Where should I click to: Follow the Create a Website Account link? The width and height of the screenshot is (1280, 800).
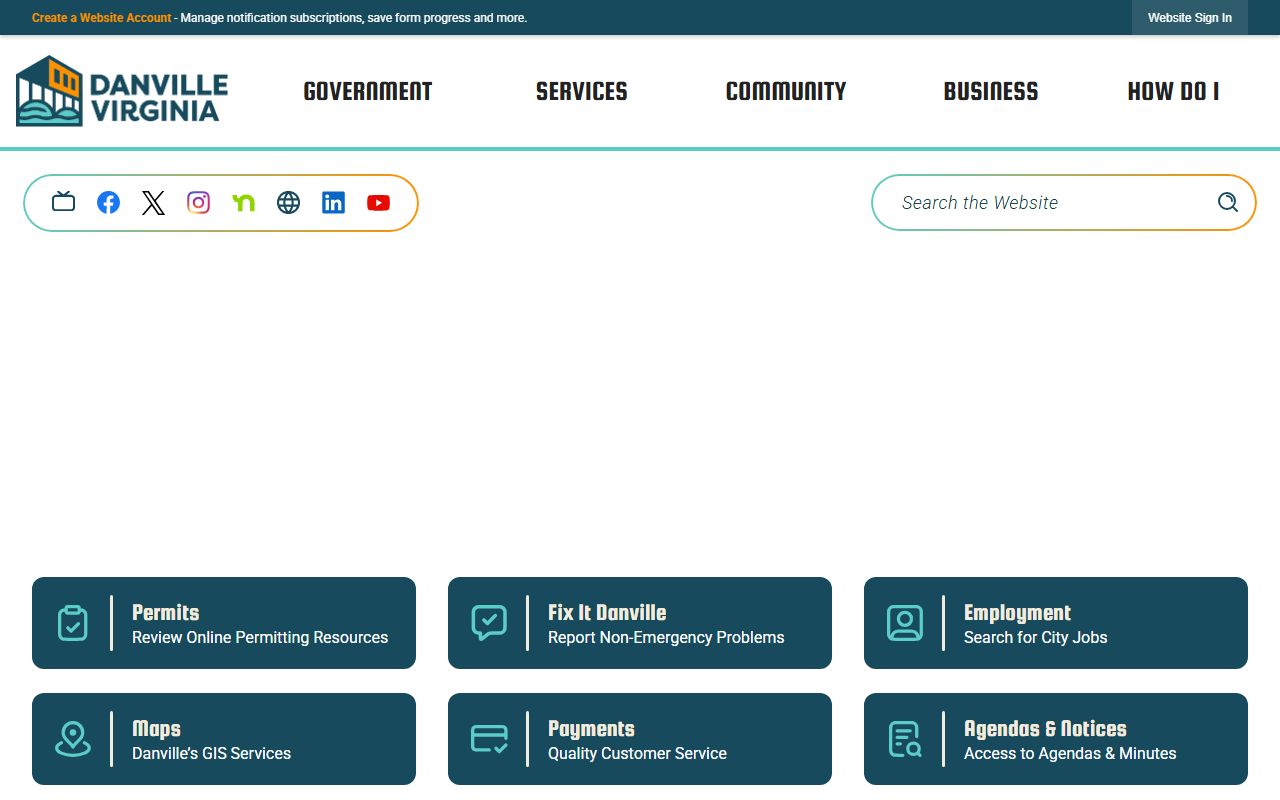point(101,18)
